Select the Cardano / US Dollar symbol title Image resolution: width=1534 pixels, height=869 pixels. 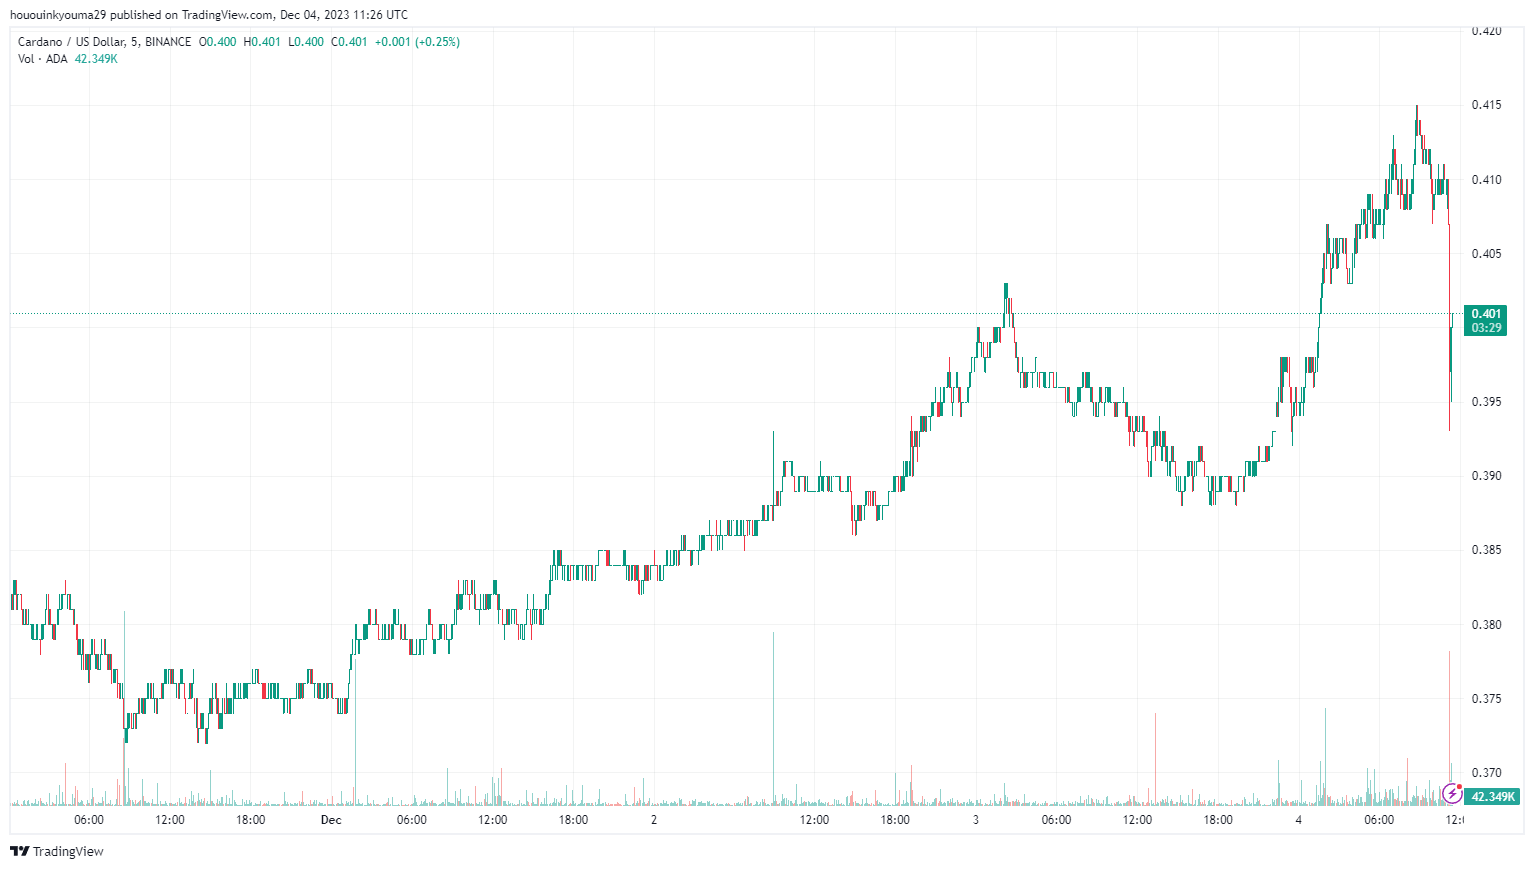point(105,42)
